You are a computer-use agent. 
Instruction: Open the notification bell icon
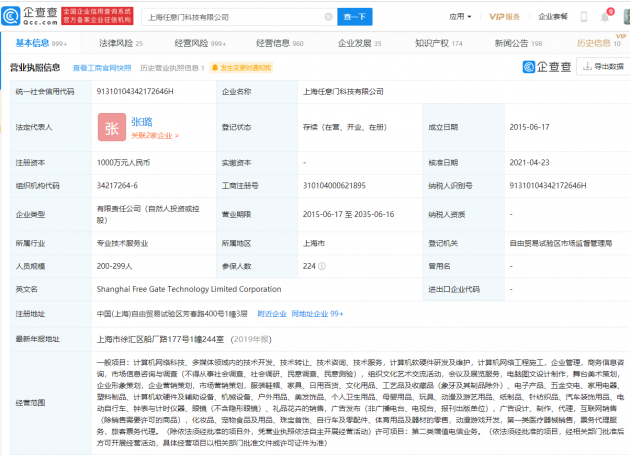605,17
